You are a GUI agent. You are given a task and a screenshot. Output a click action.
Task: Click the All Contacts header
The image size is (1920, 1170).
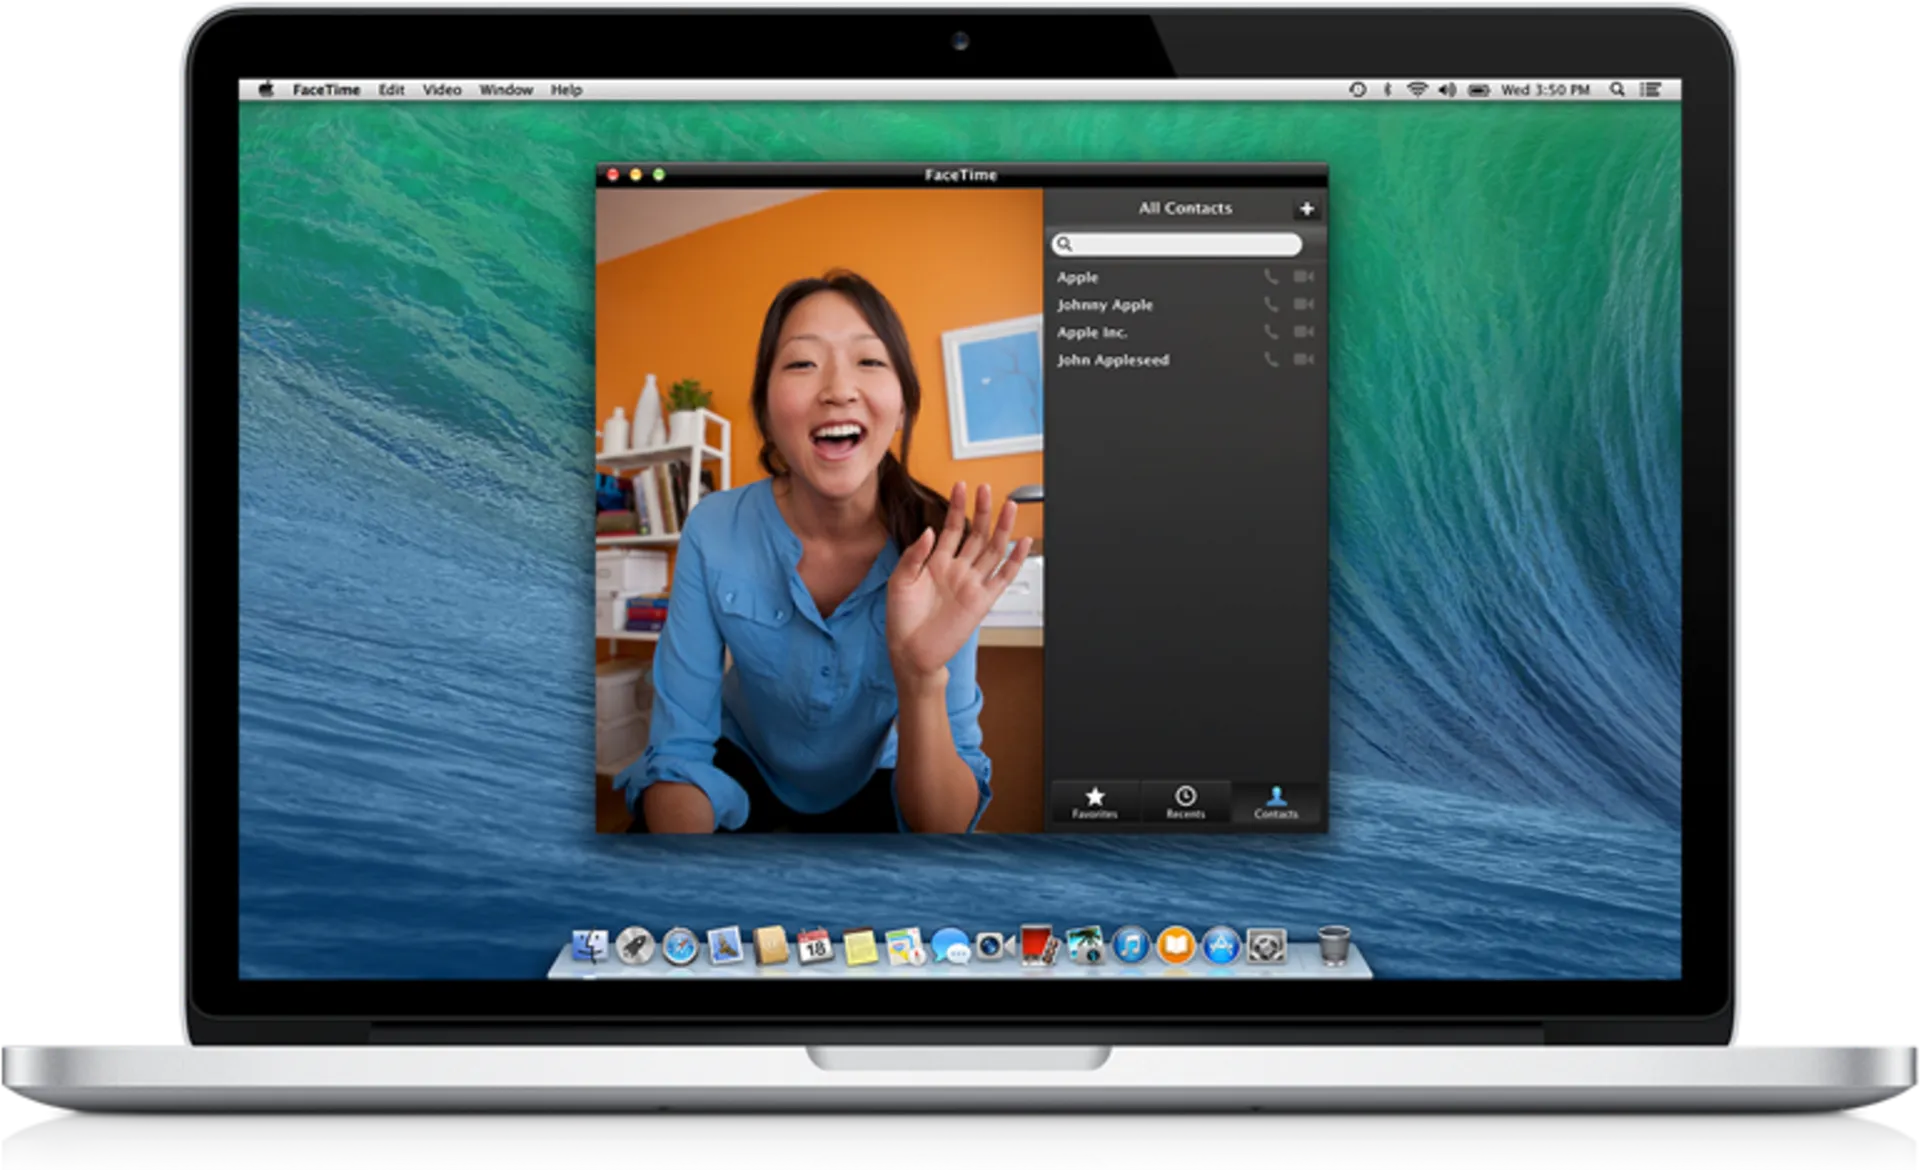(1185, 208)
